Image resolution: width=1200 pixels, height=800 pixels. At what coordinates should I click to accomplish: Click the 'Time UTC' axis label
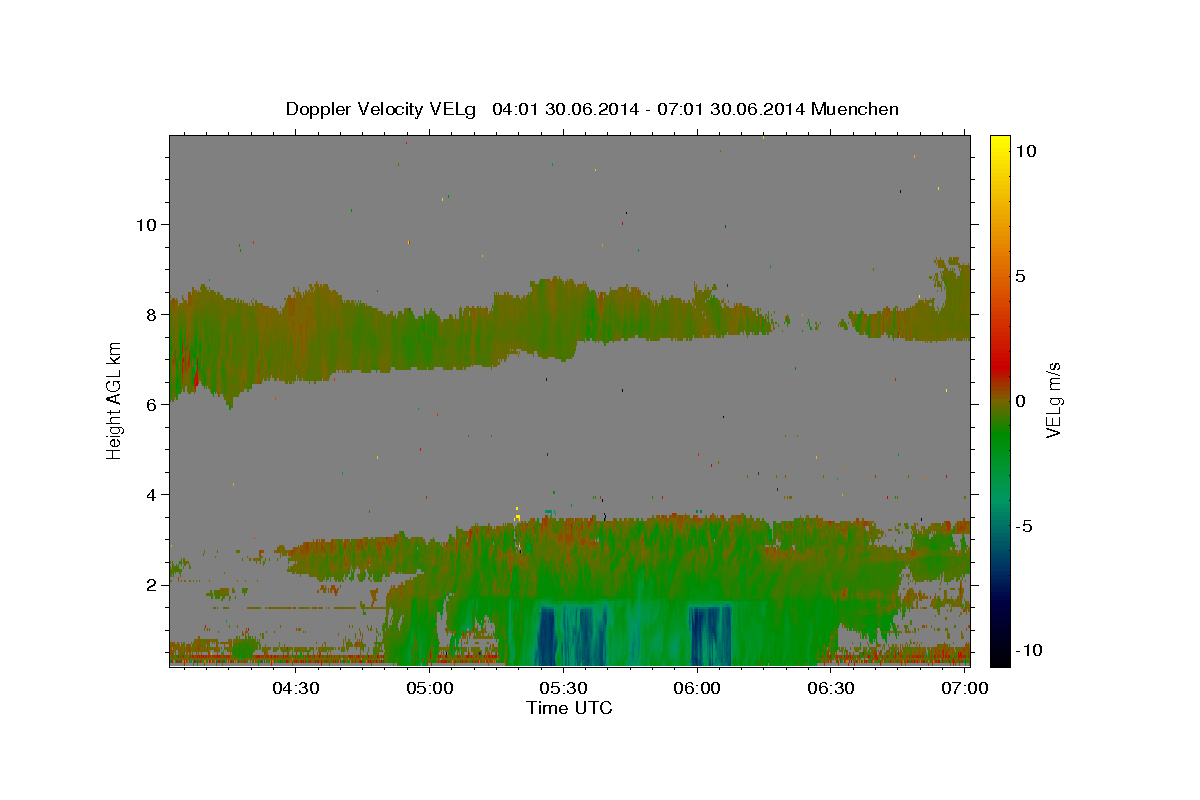click(x=569, y=708)
